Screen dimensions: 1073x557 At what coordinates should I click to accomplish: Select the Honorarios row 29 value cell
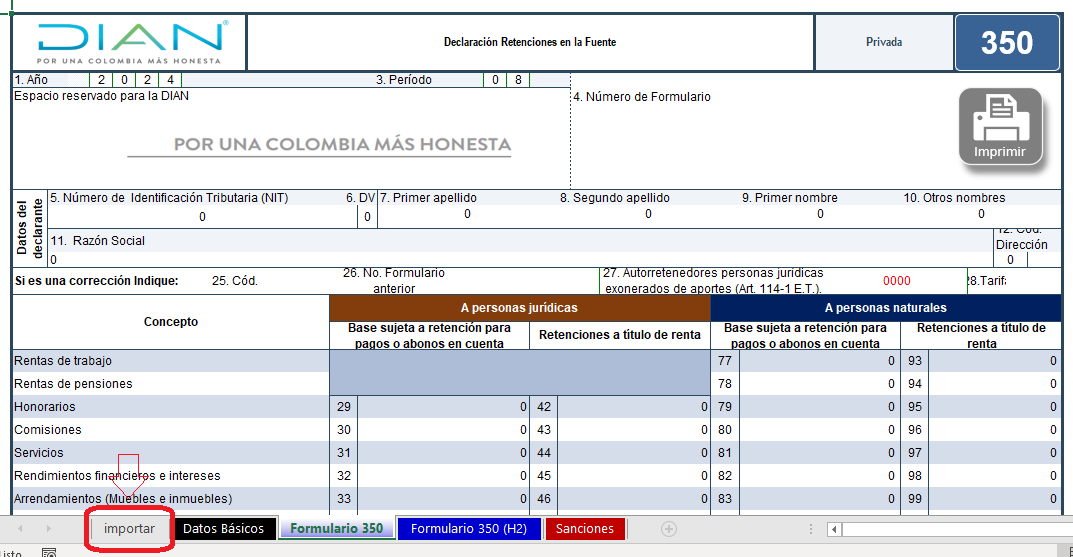pos(443,407)
